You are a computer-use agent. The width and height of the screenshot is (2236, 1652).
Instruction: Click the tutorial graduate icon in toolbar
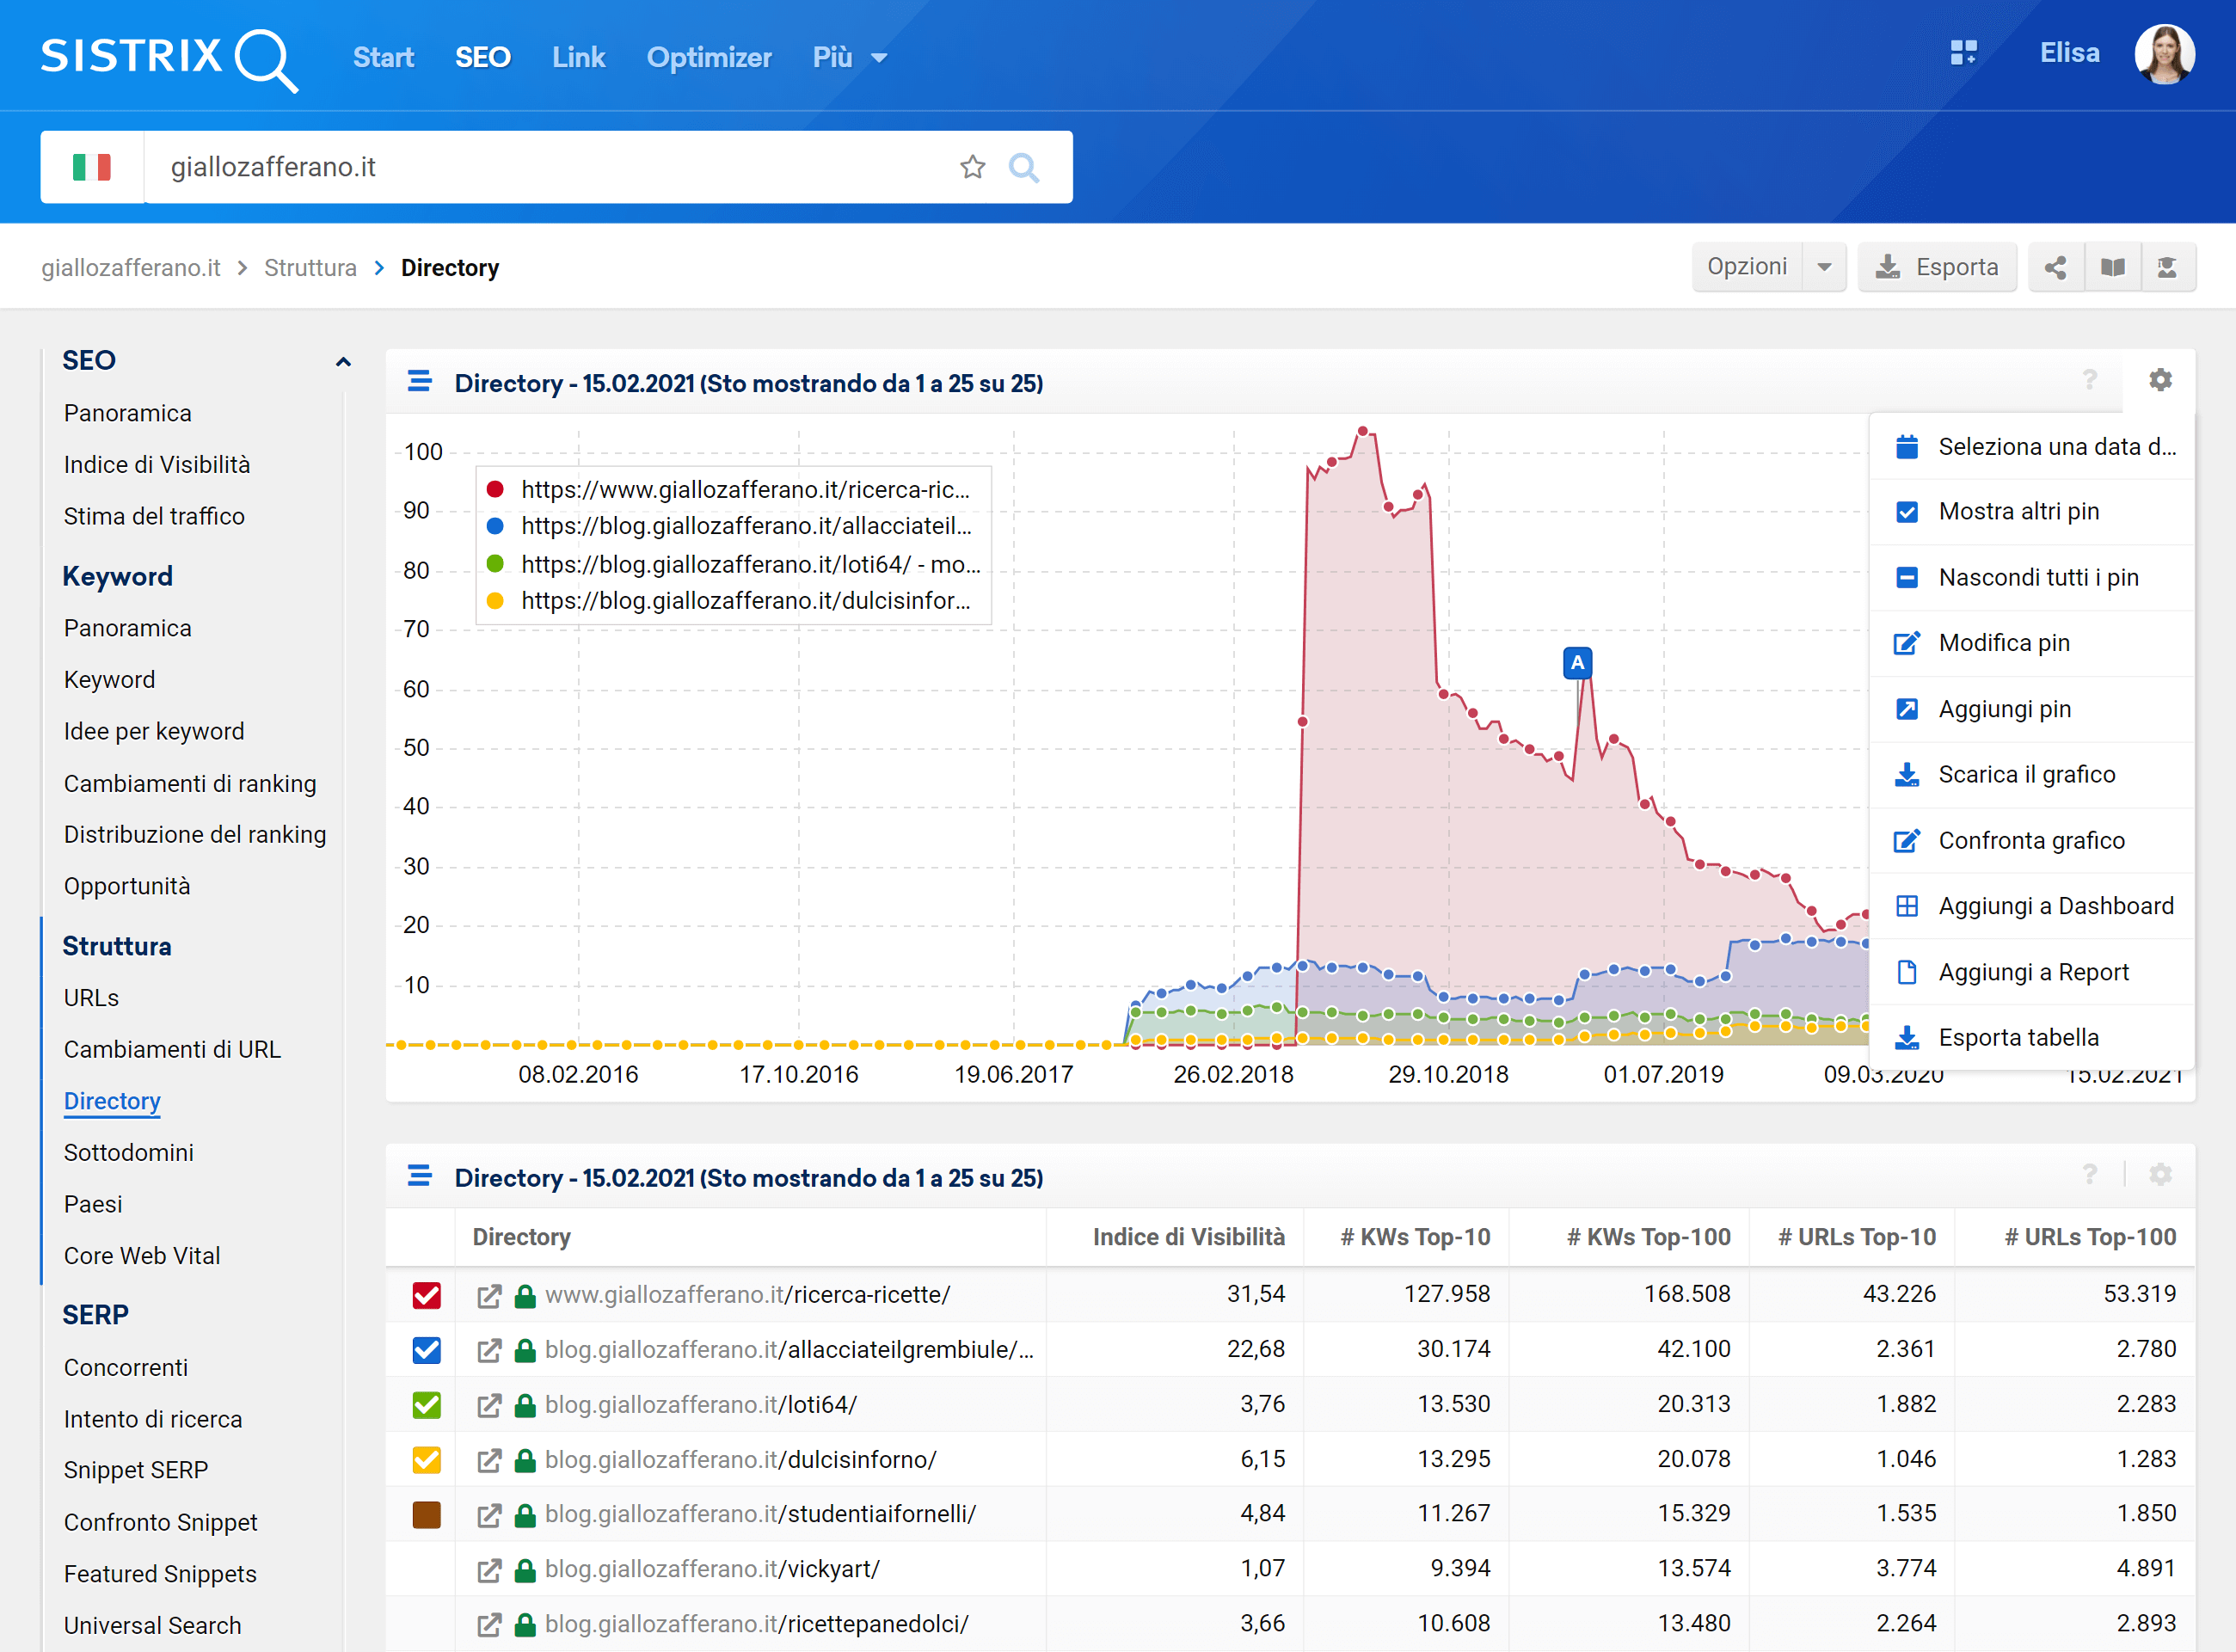pos(2167,267)
